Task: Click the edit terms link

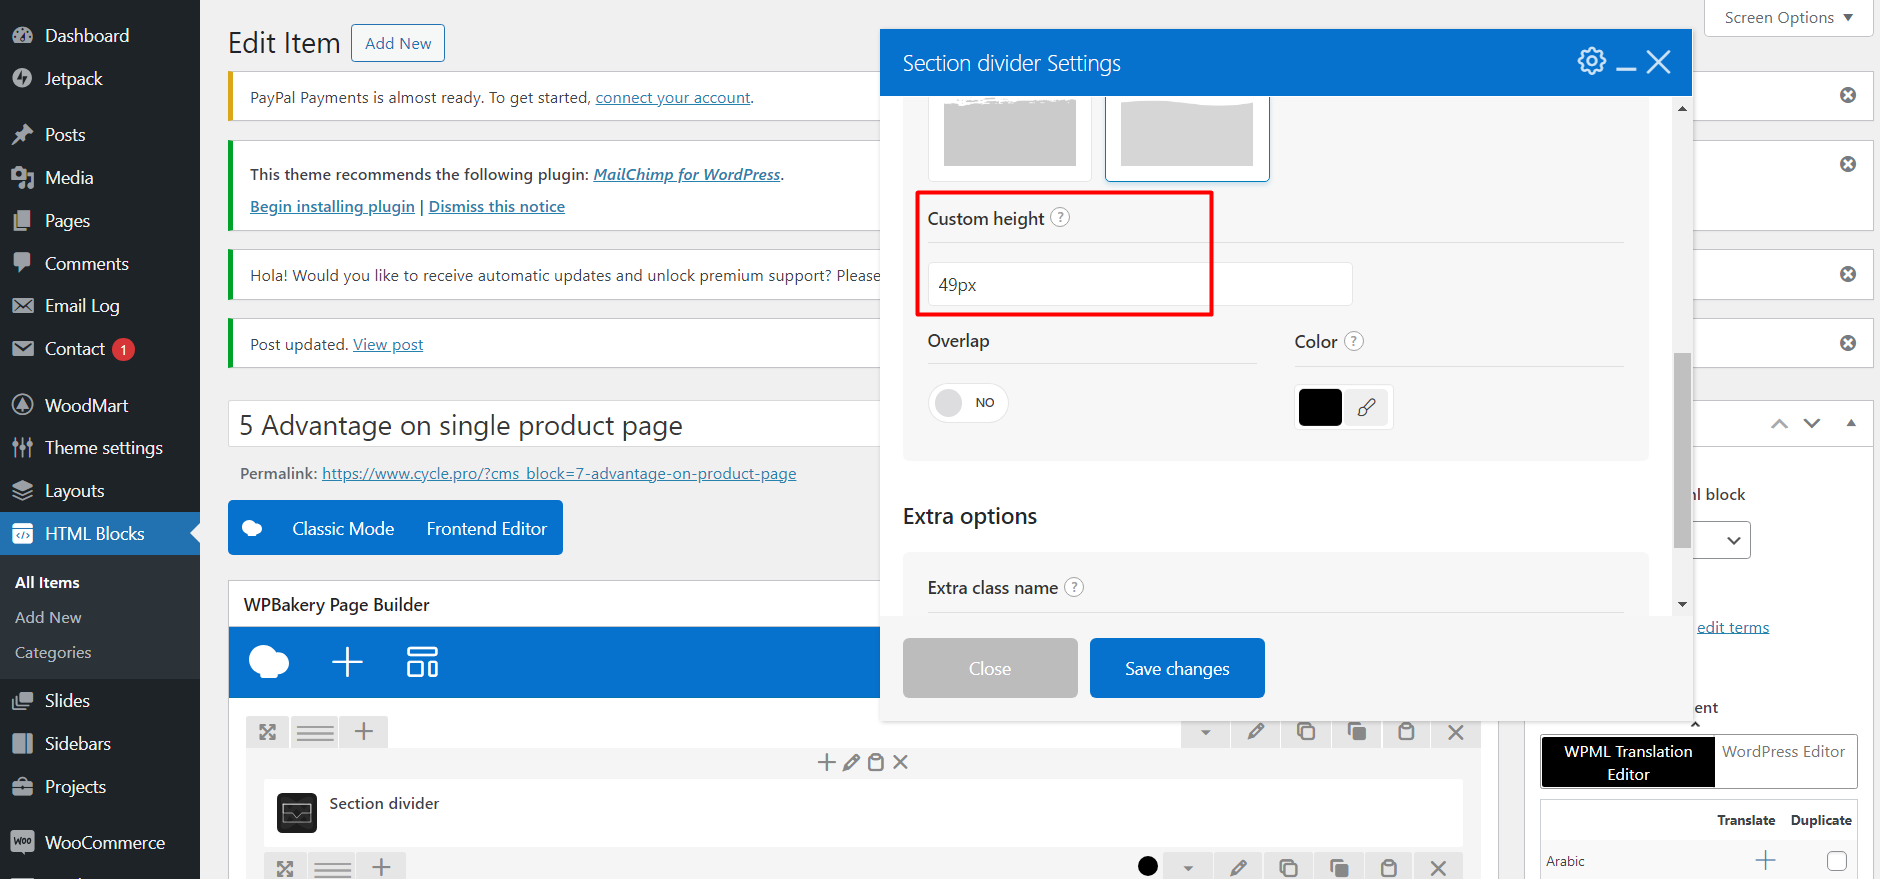Action: pos(1733,627)
